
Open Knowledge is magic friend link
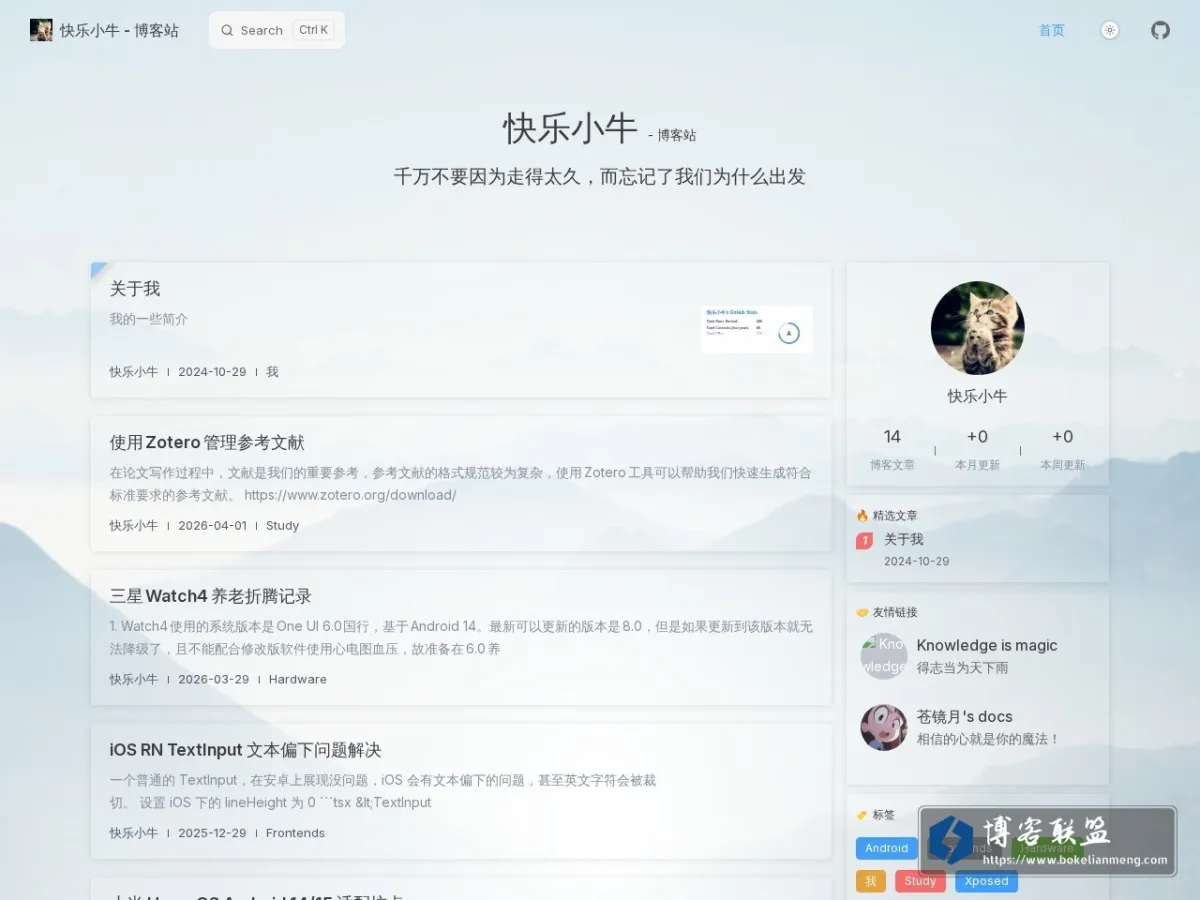tap(987, 645)
